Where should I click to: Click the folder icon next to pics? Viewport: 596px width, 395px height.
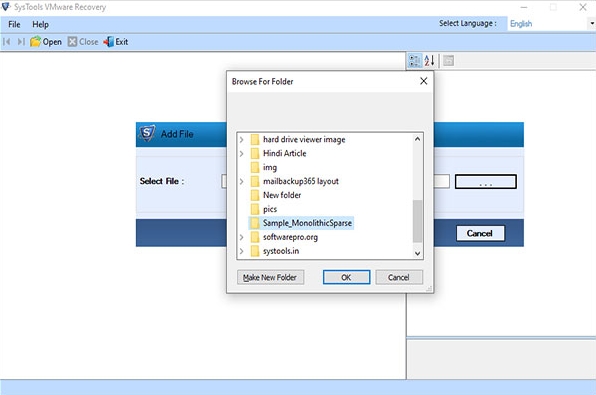(255, 209)
